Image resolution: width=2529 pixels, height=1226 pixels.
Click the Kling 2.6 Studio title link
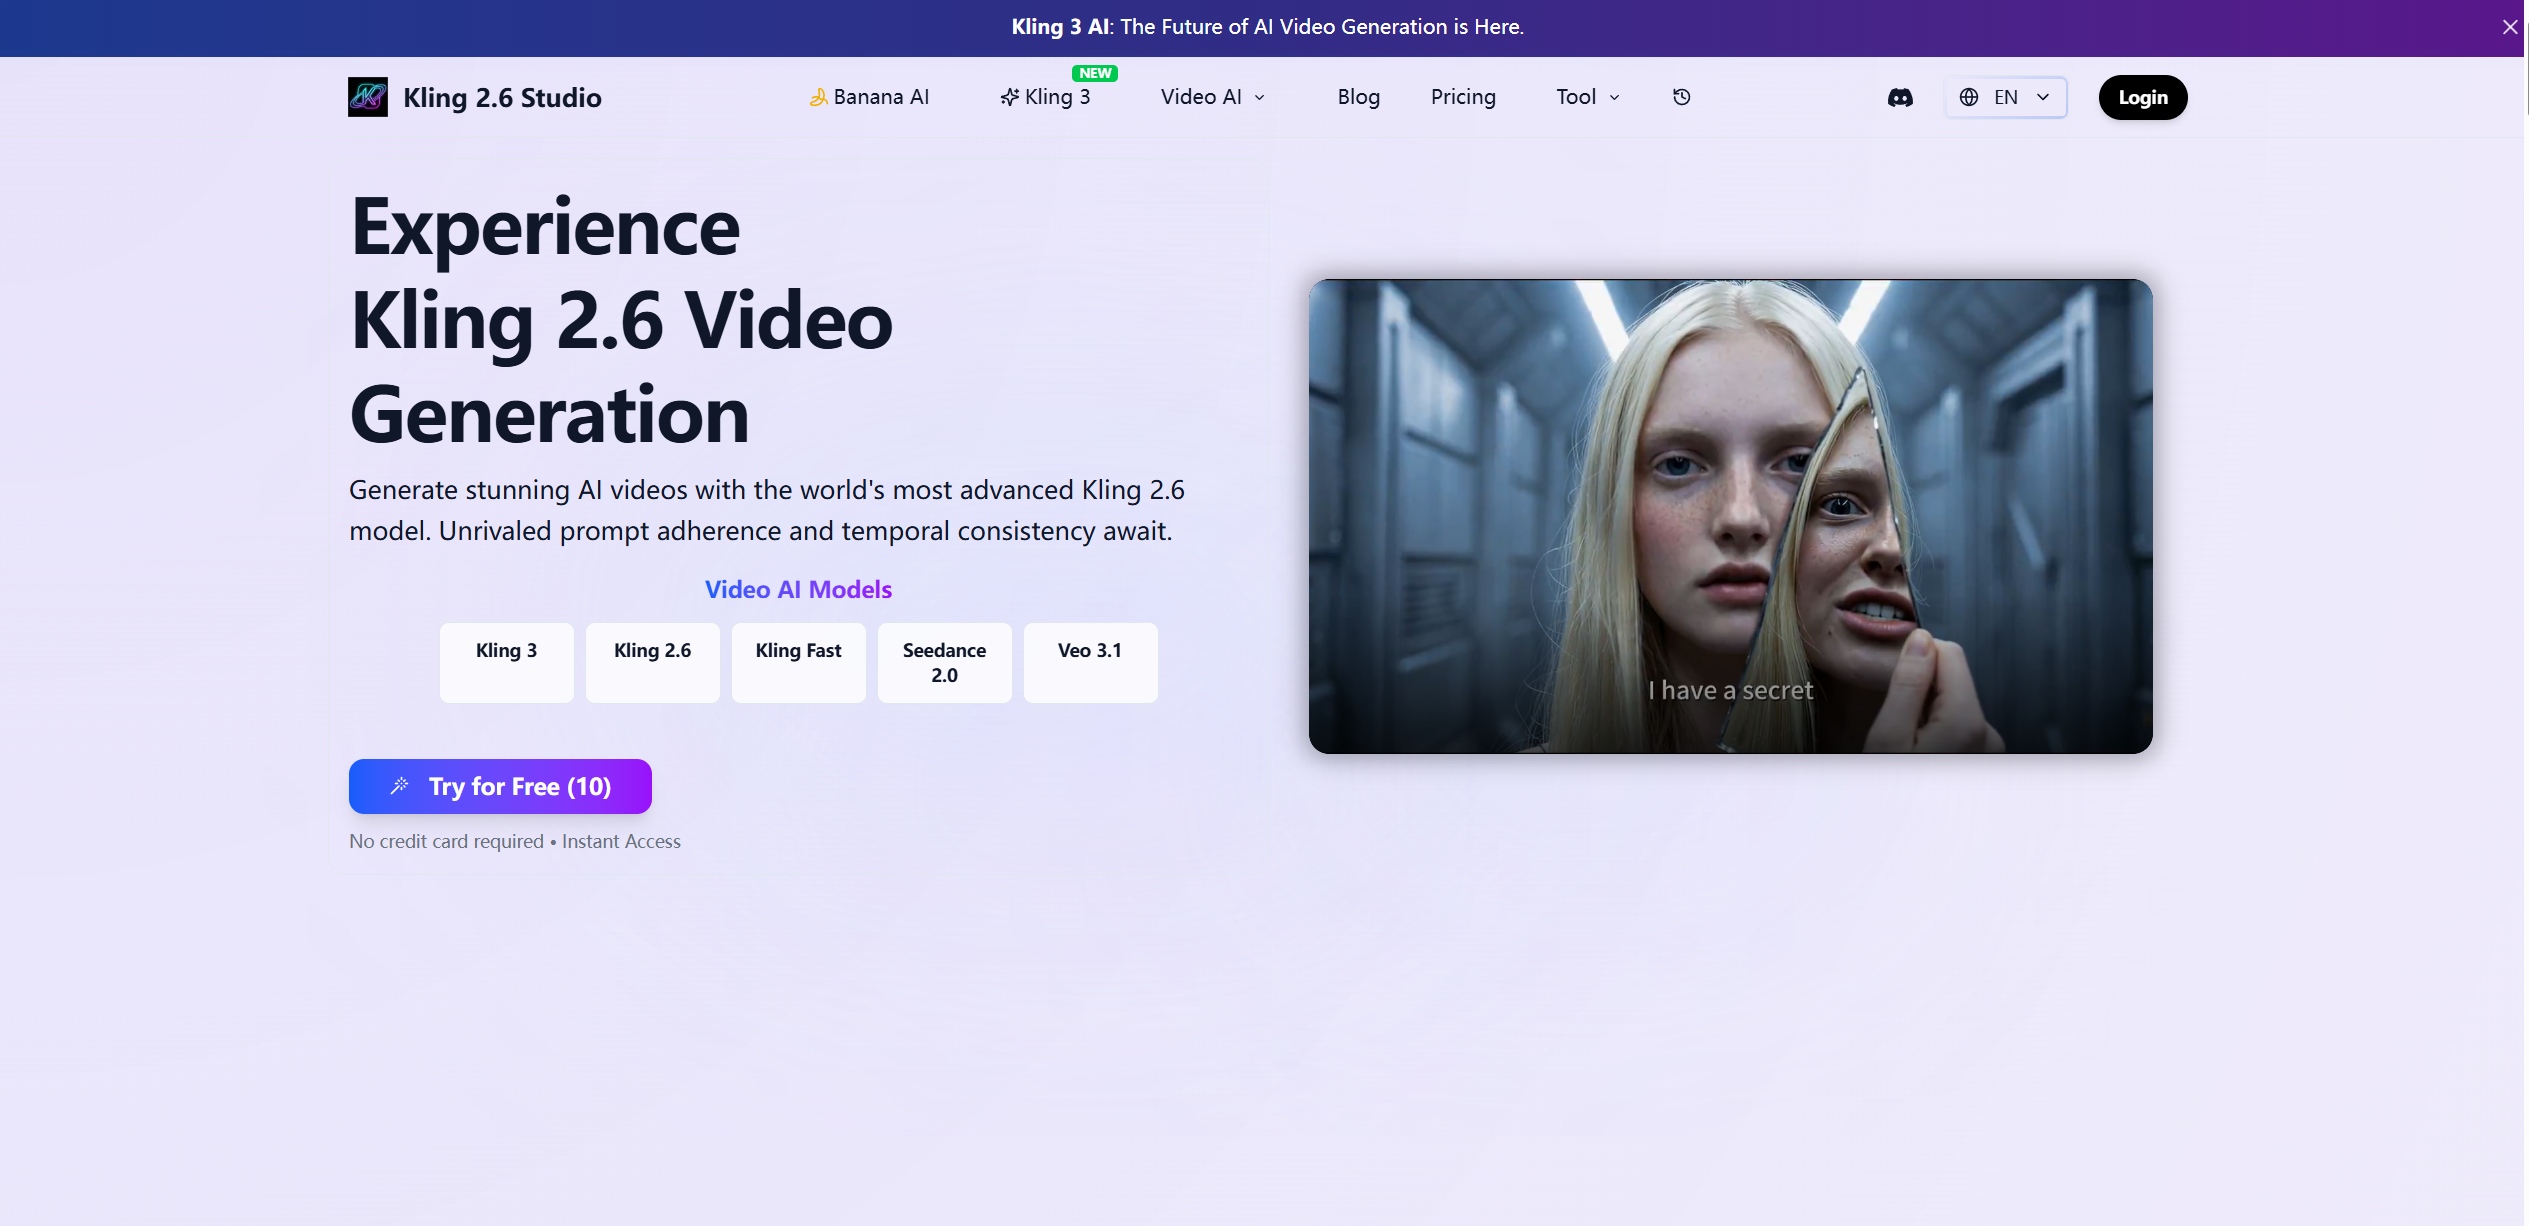(x=502, y=98)
